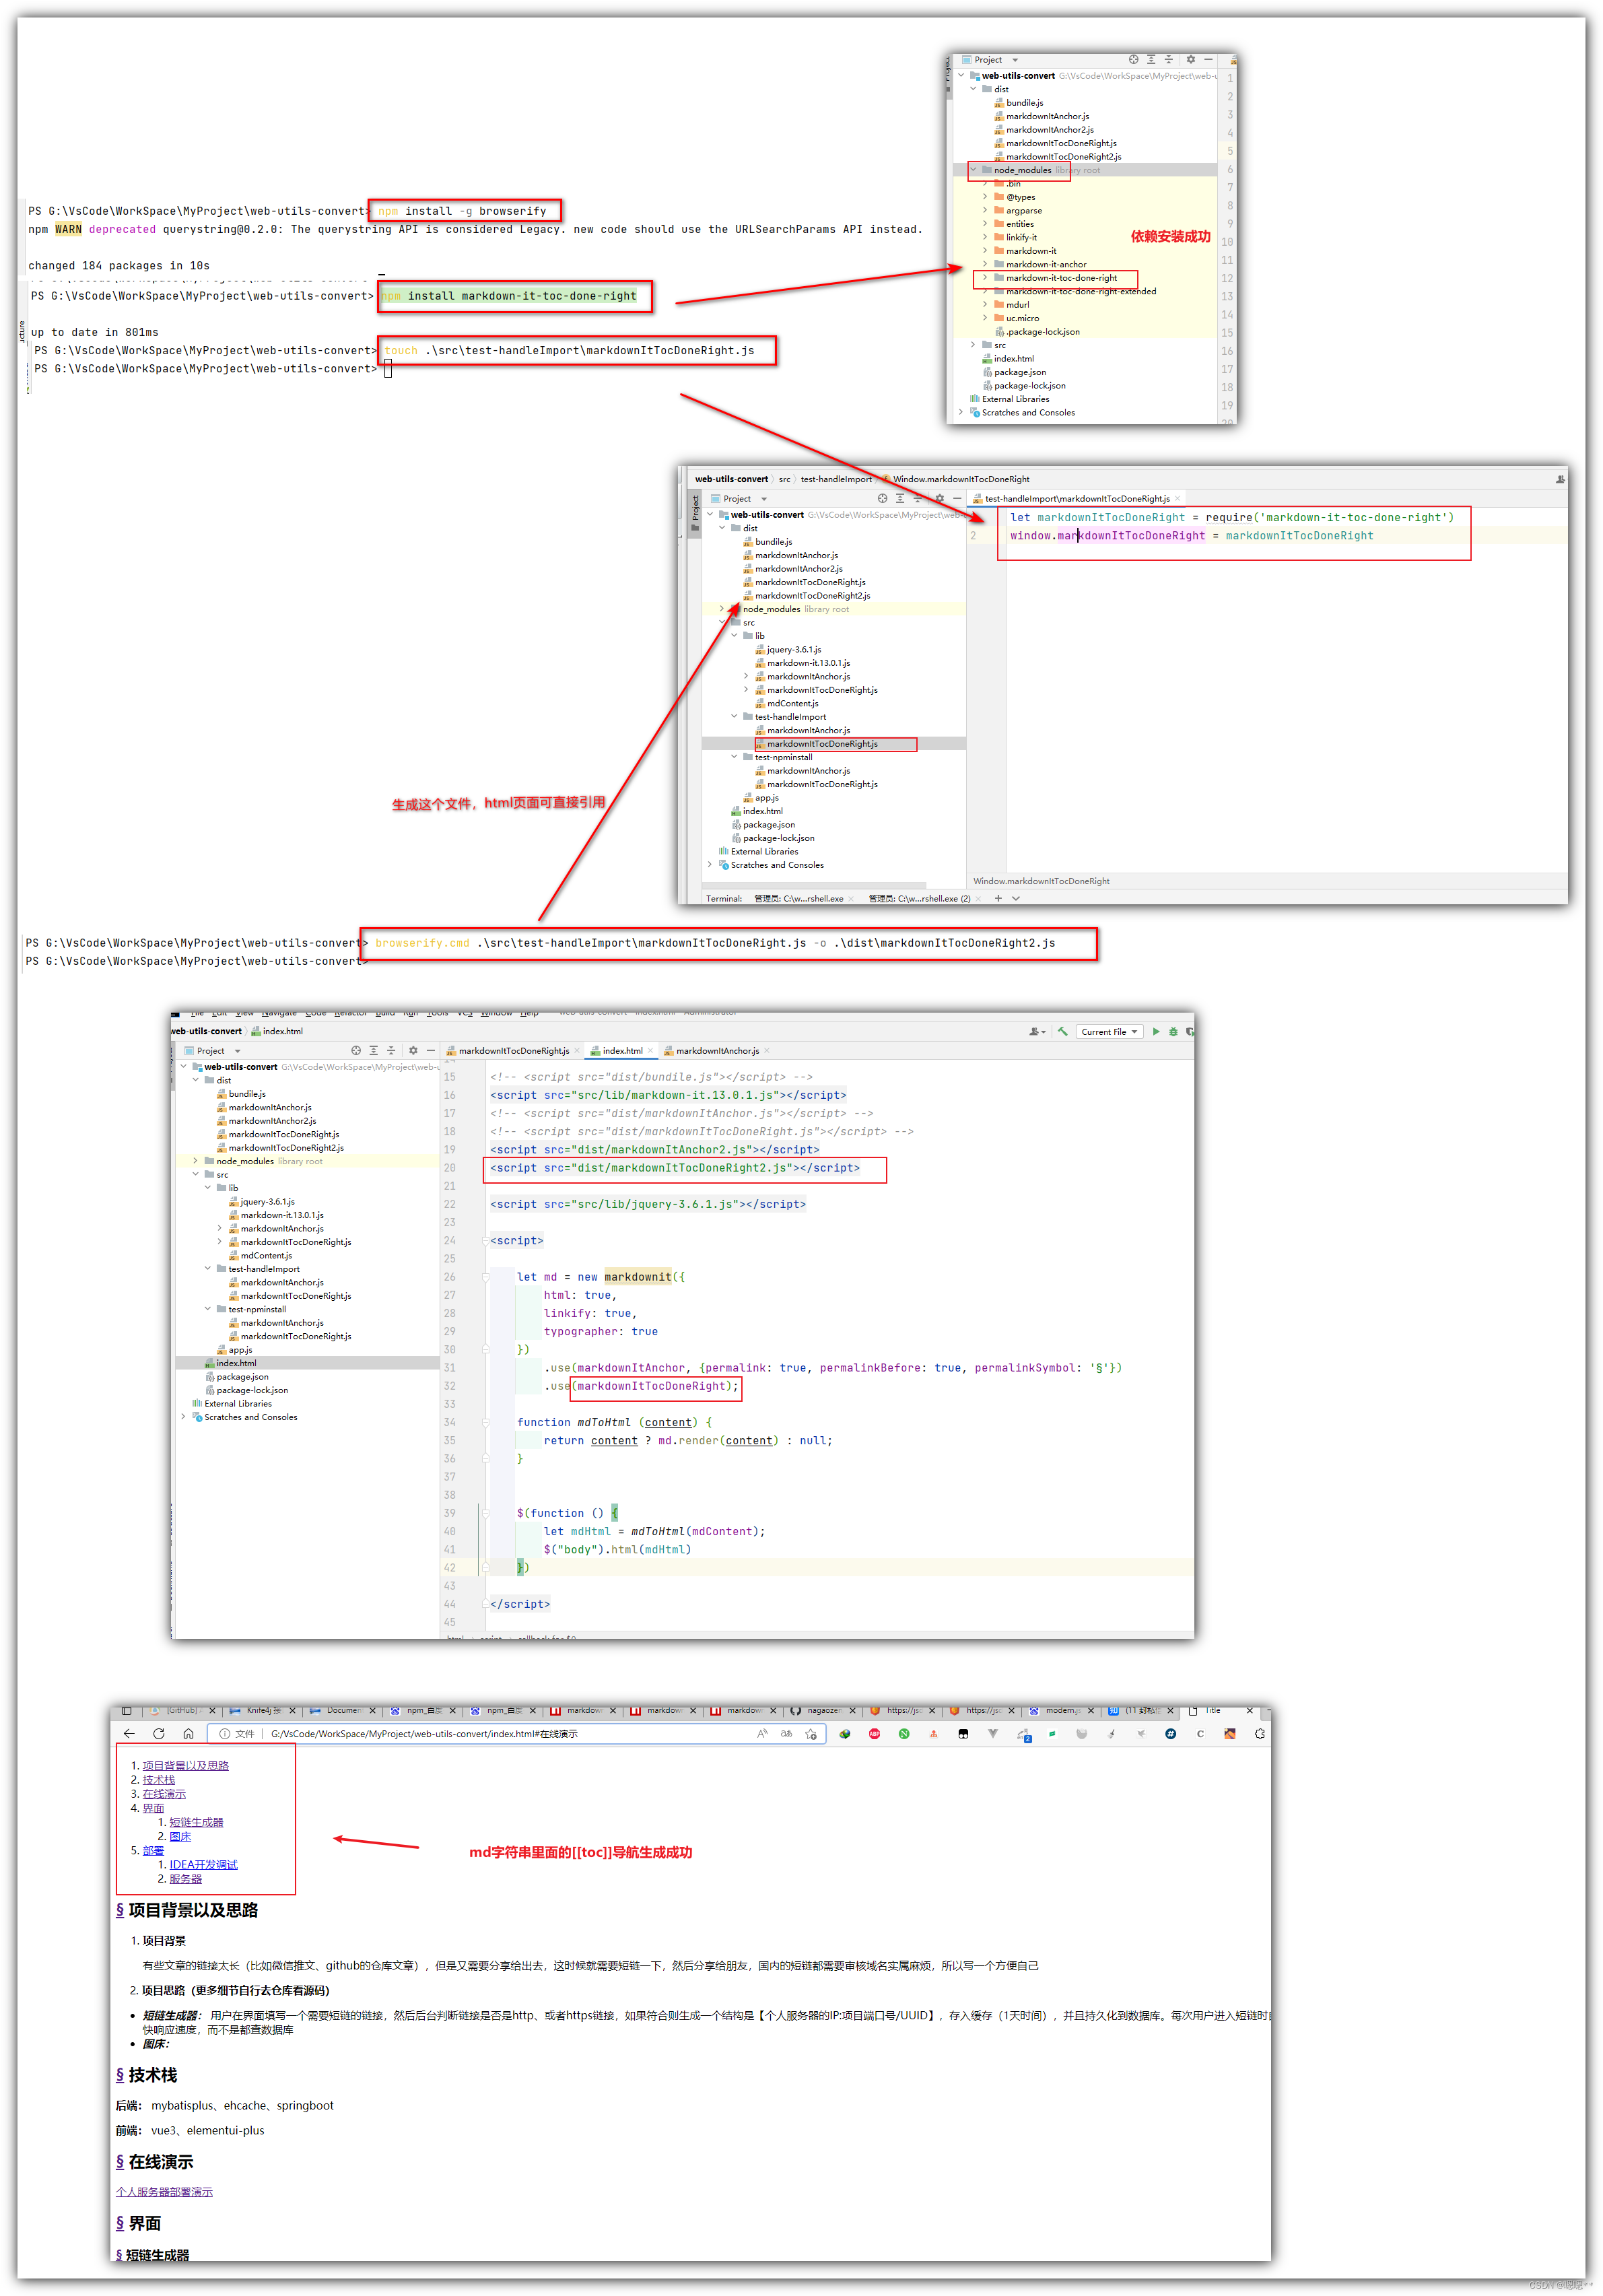Open the ABP extension icon

point(874,1733)
